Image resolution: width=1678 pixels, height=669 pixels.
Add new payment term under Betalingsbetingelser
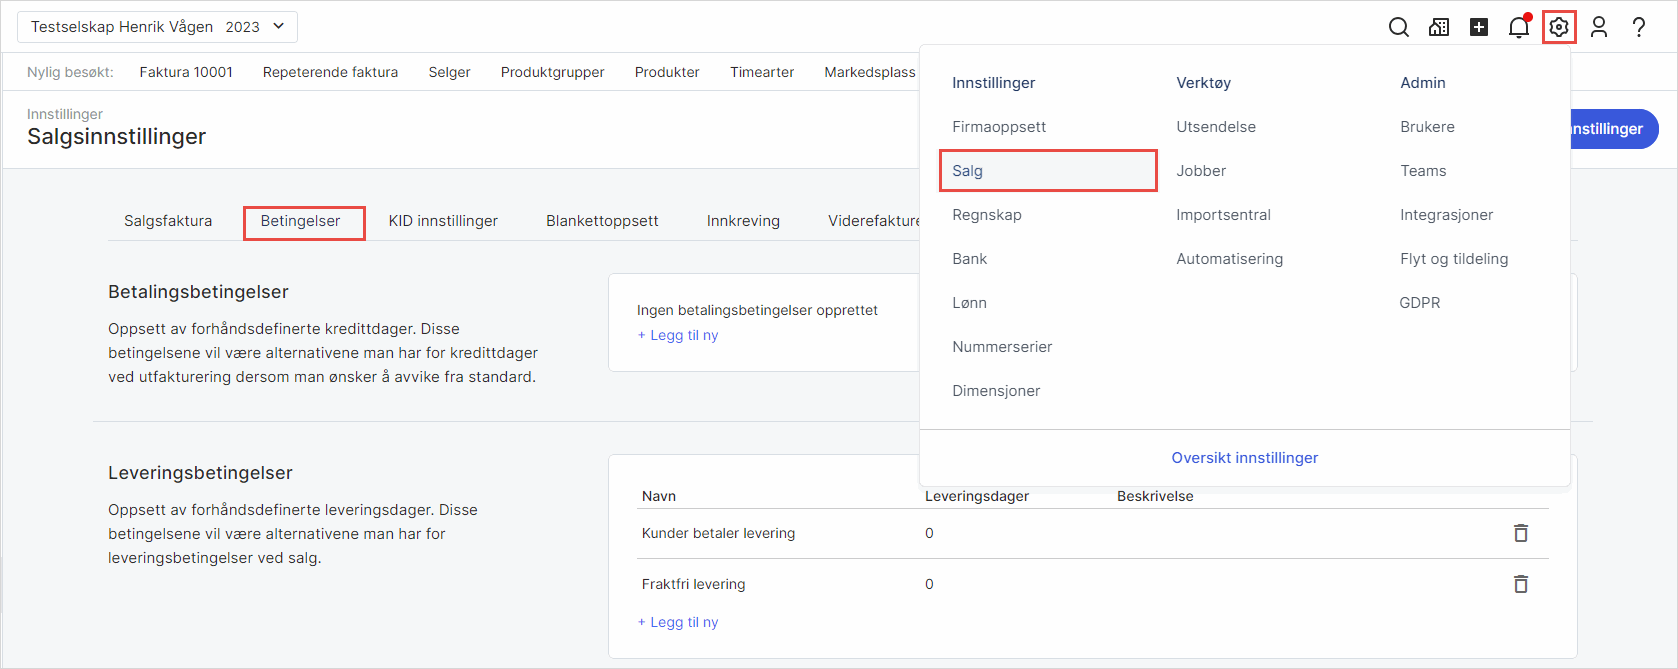(x=678, y=336)
